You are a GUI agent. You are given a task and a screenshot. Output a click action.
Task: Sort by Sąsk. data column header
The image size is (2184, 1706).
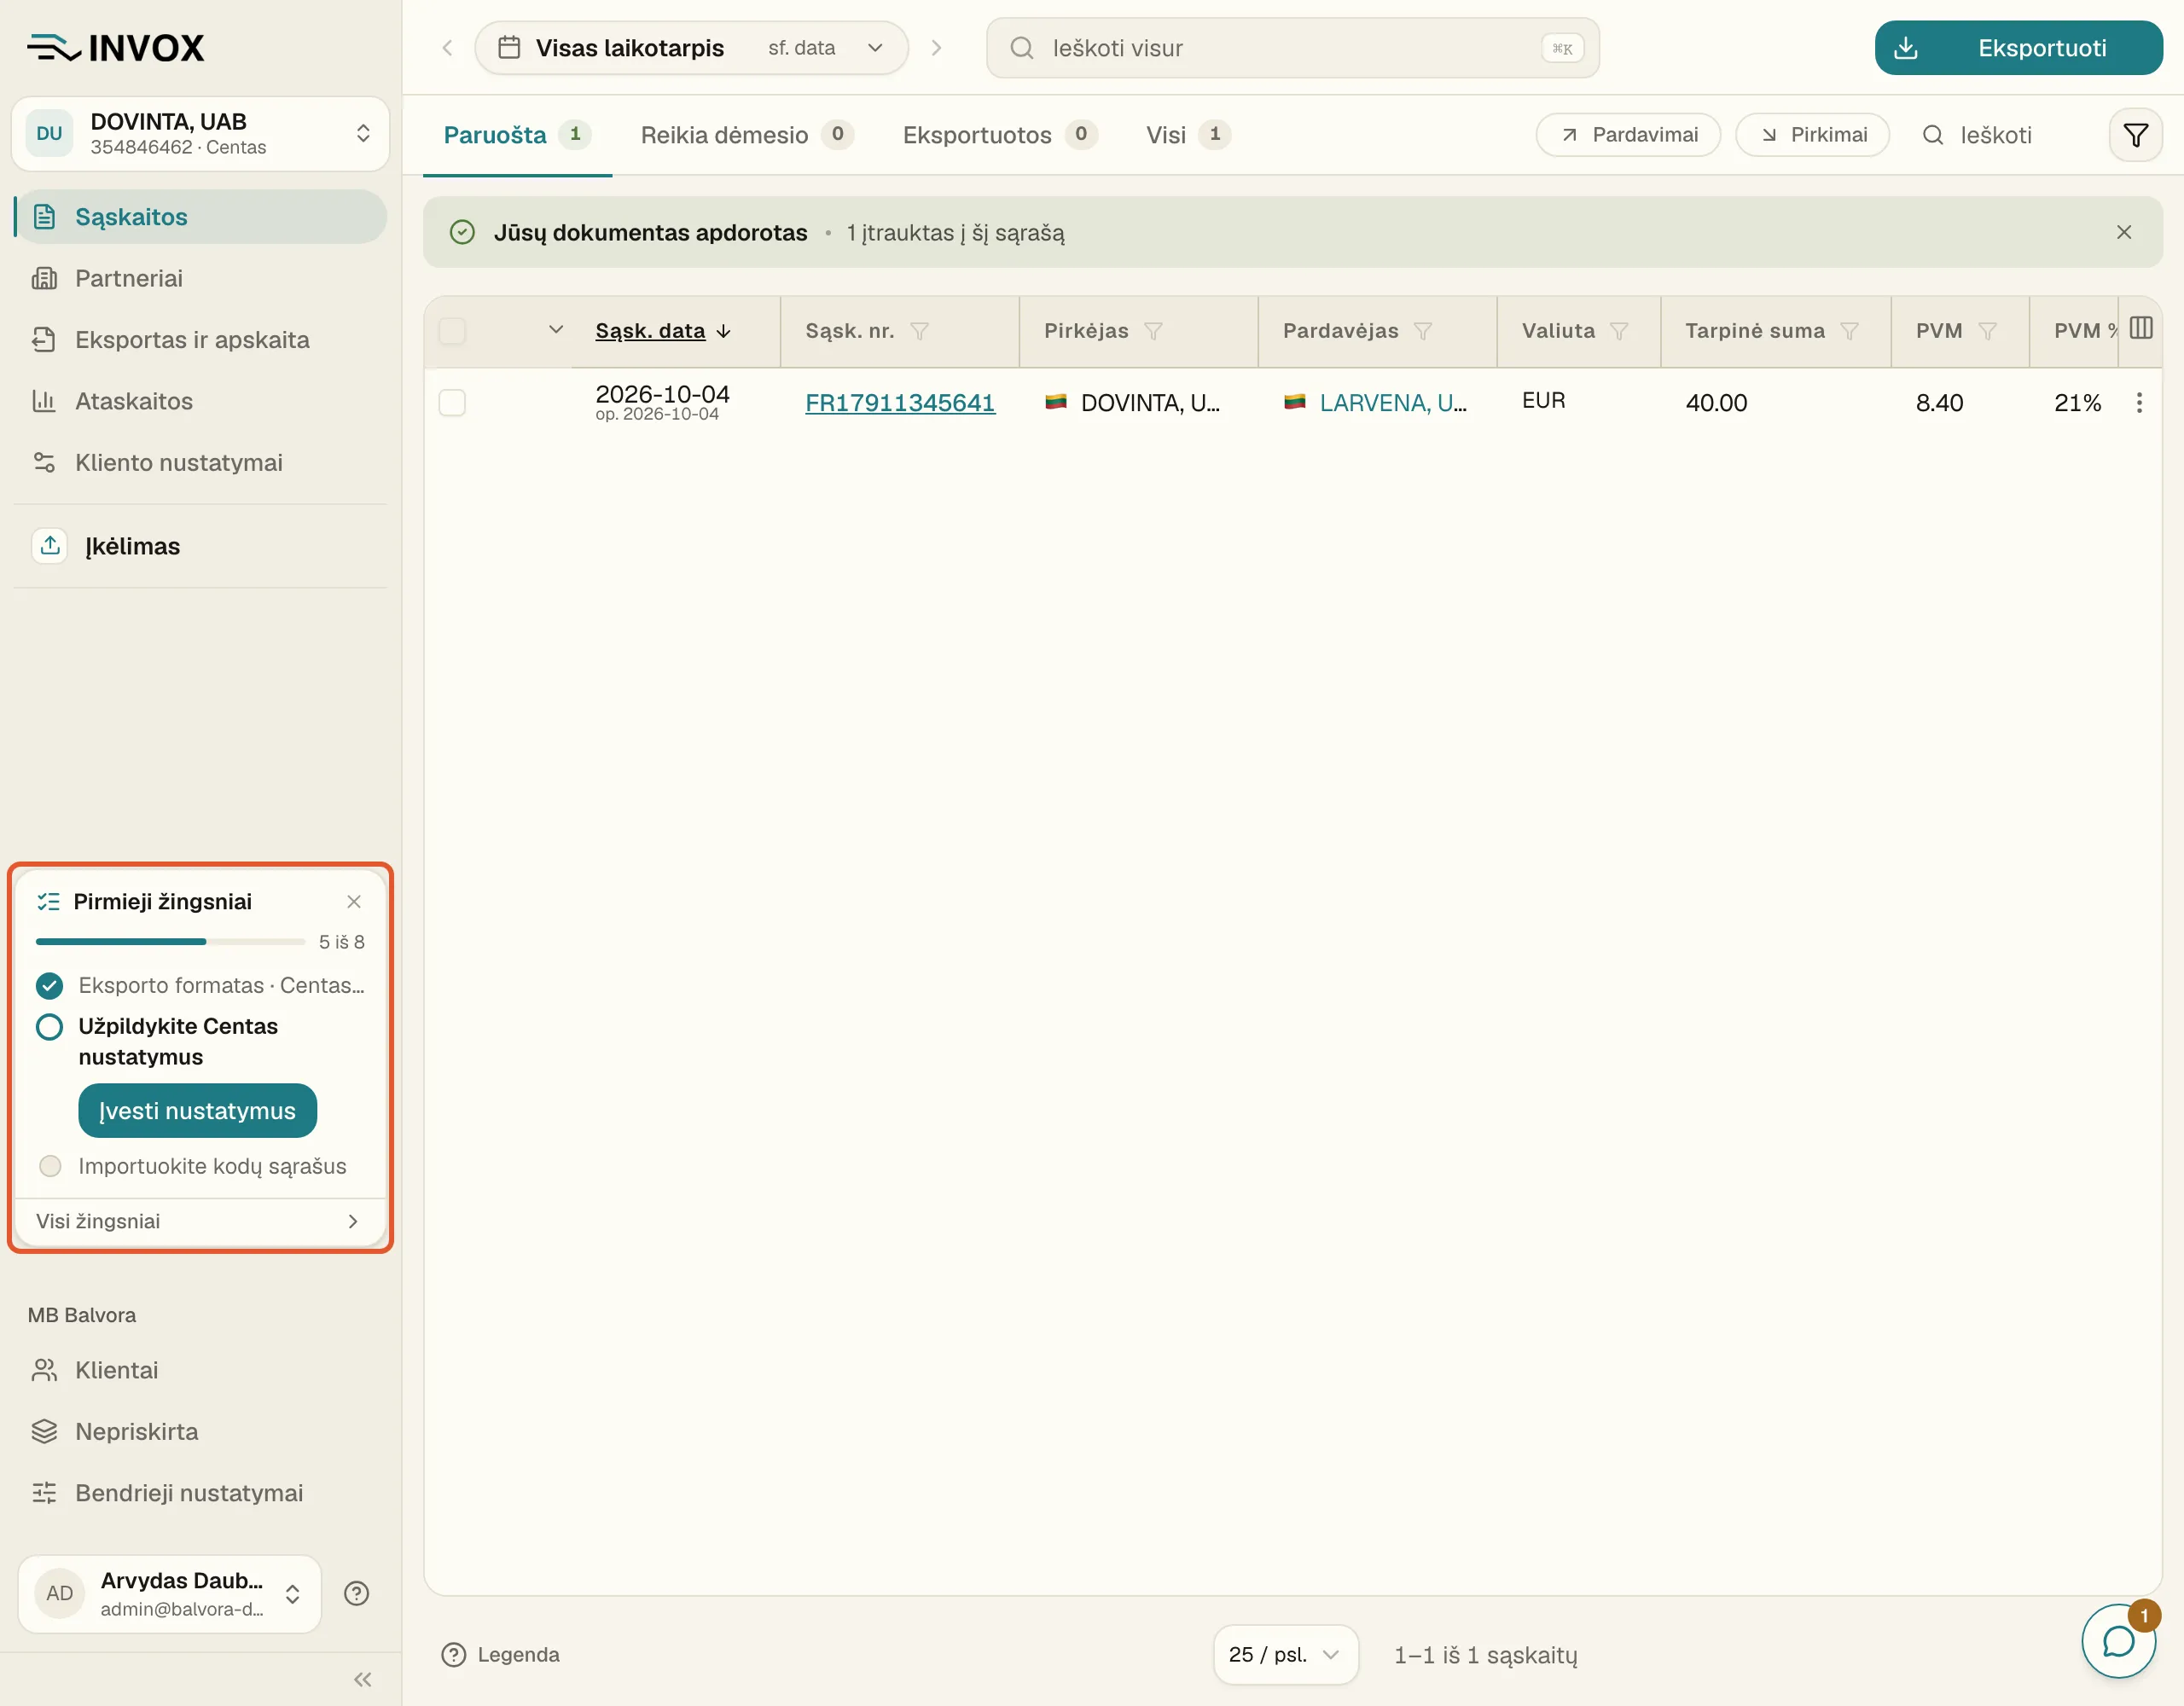(662, 331)
